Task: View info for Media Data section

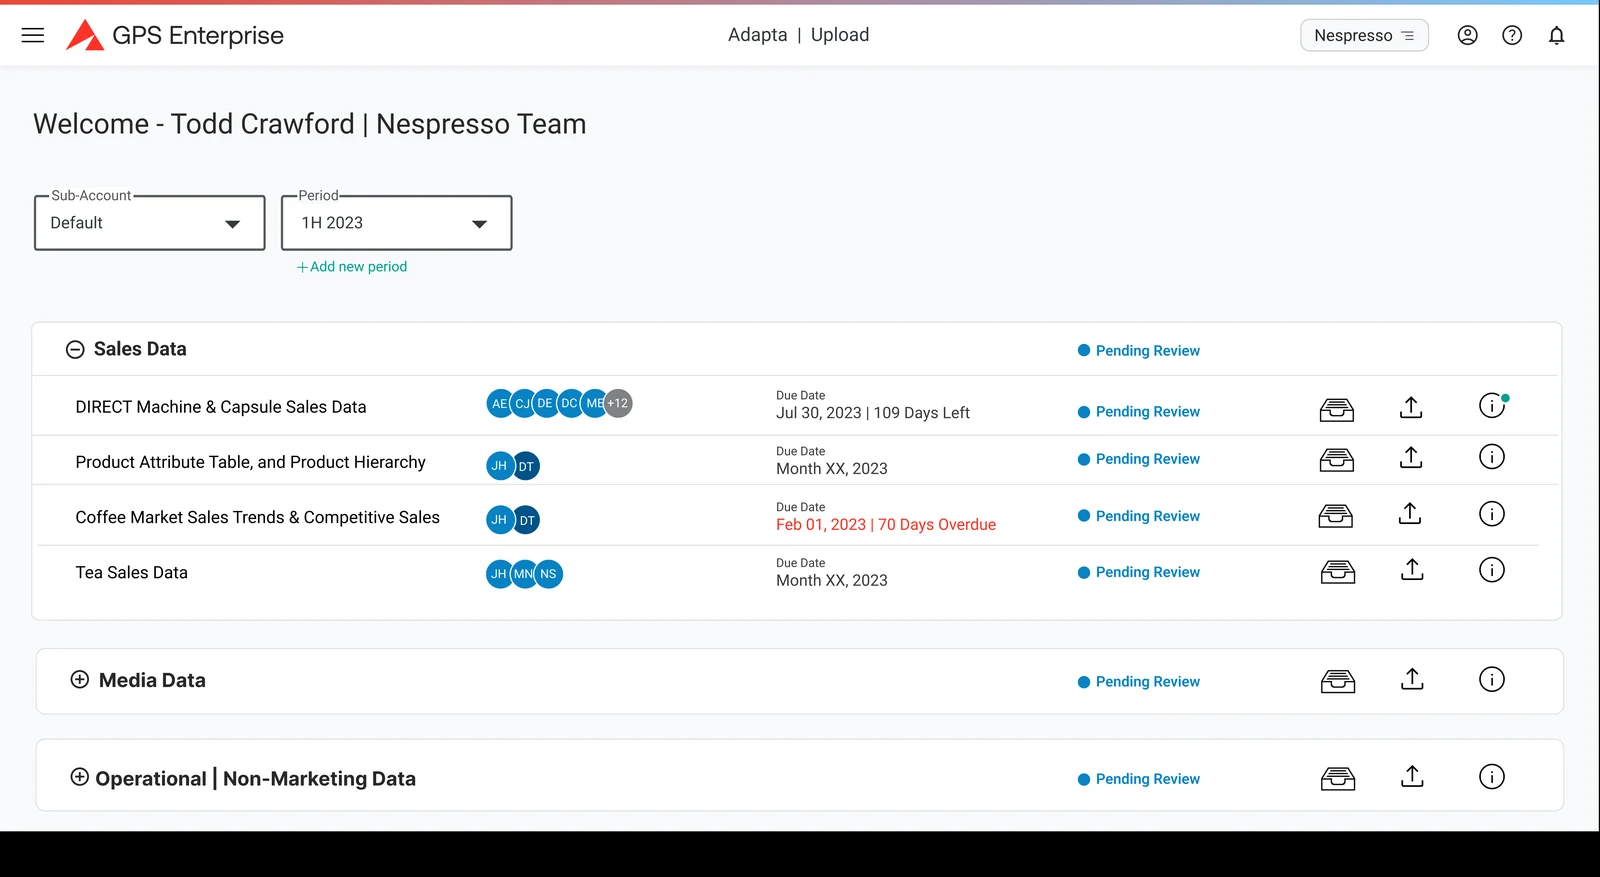Action: (1492, 679)
